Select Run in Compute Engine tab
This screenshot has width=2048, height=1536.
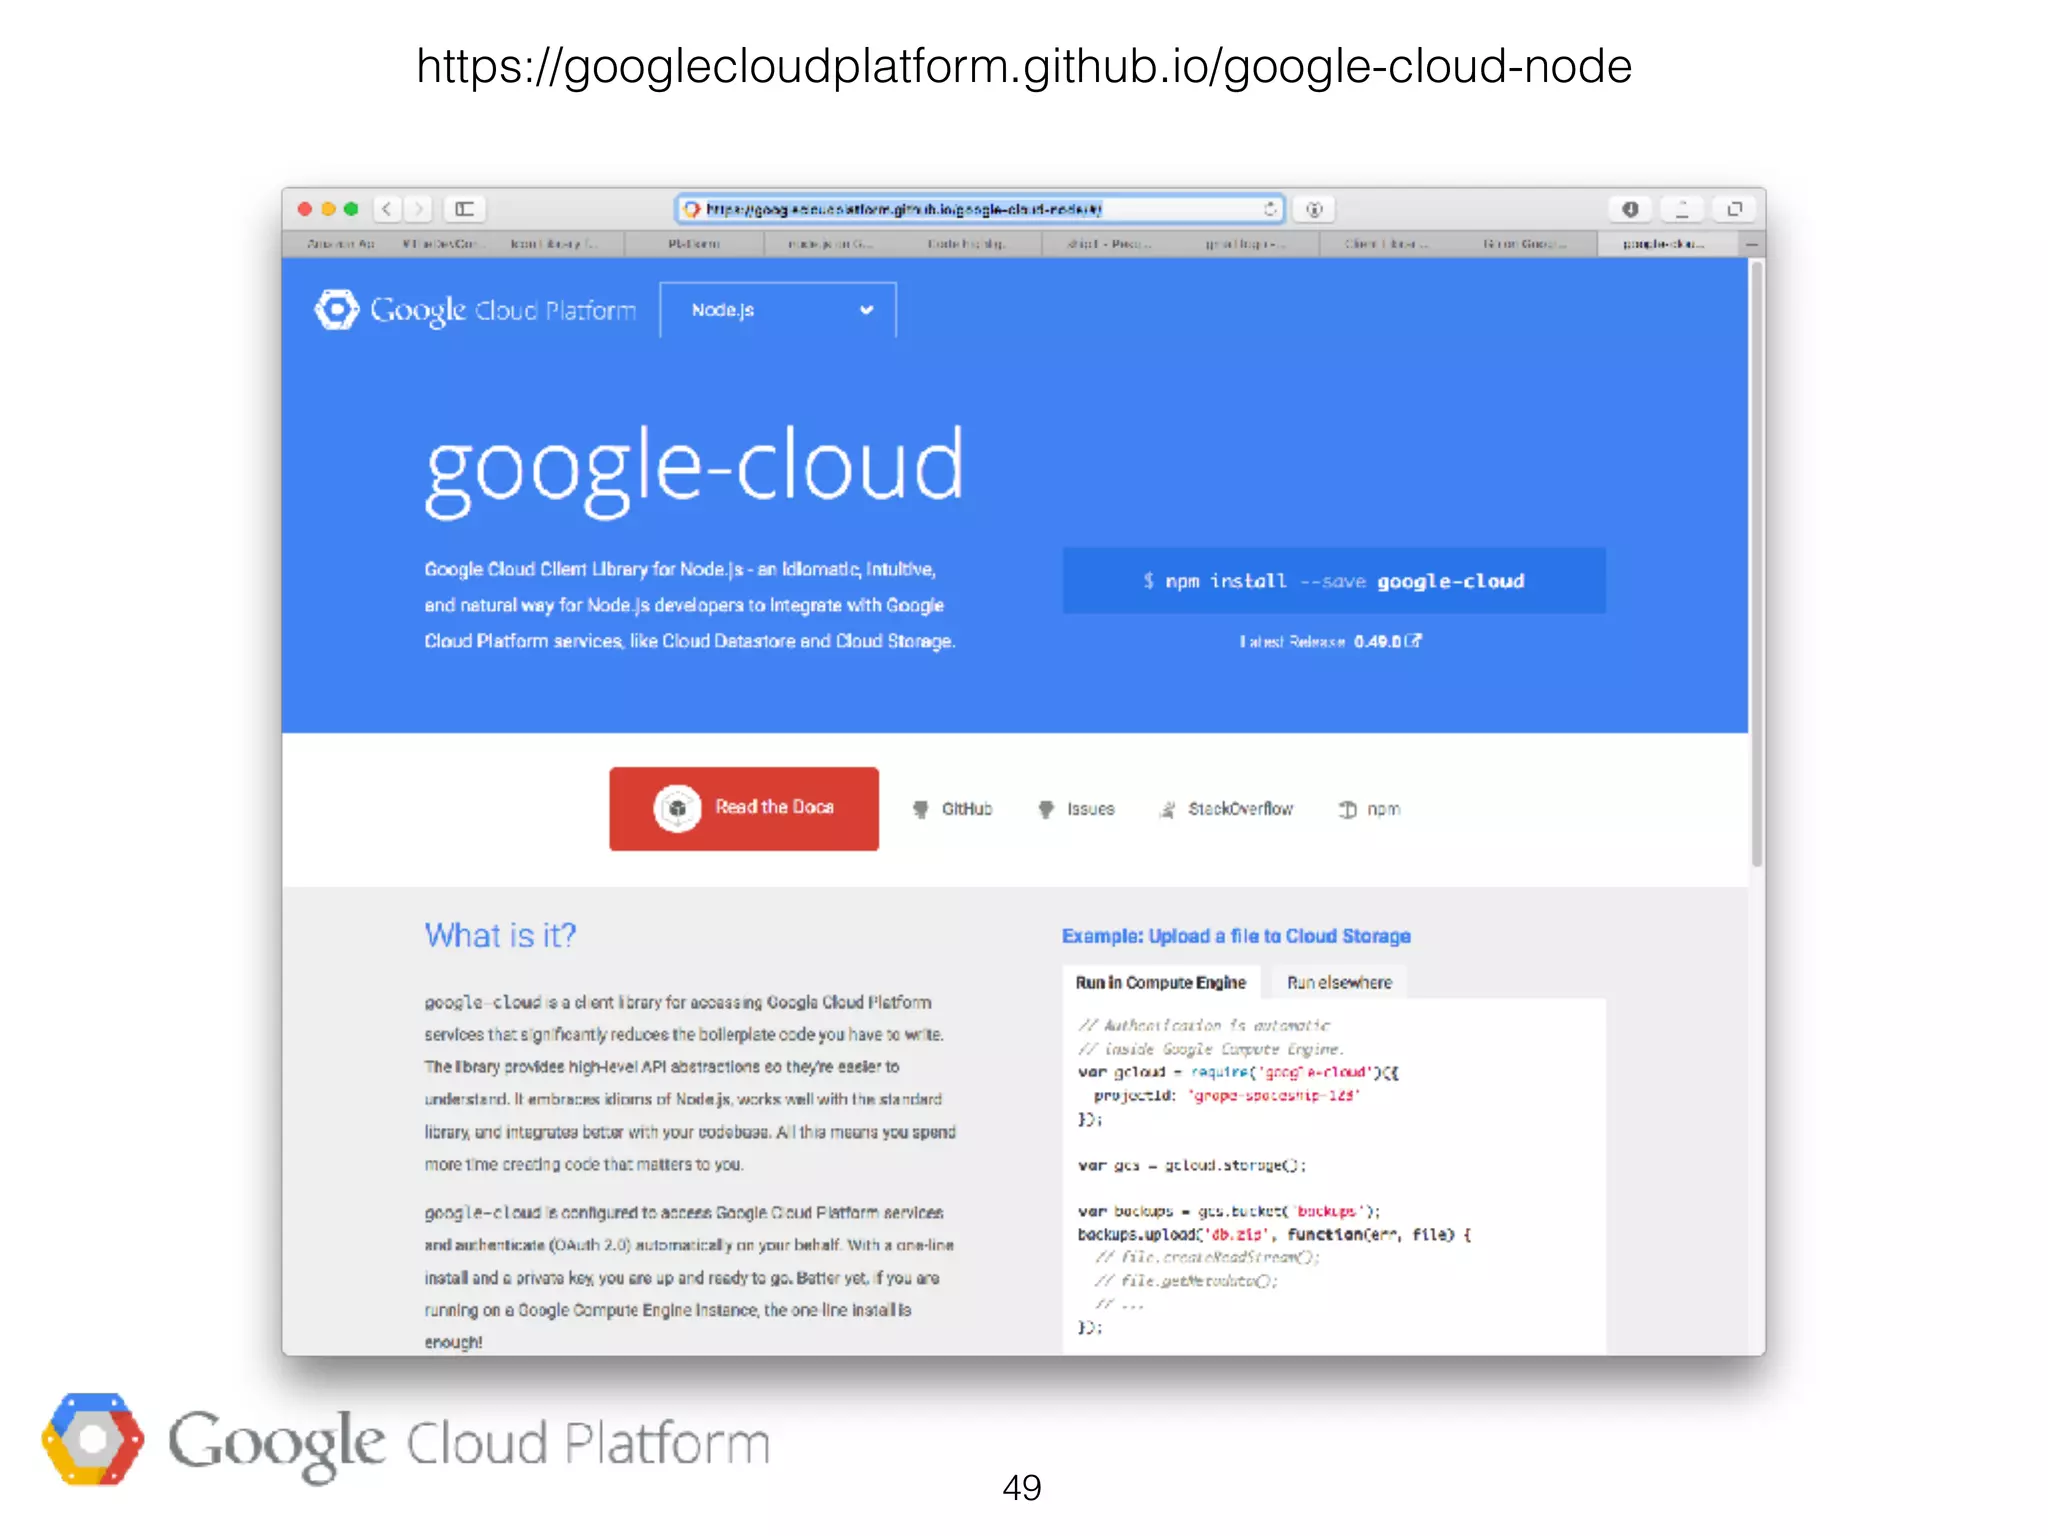(x=1161, y=983)
